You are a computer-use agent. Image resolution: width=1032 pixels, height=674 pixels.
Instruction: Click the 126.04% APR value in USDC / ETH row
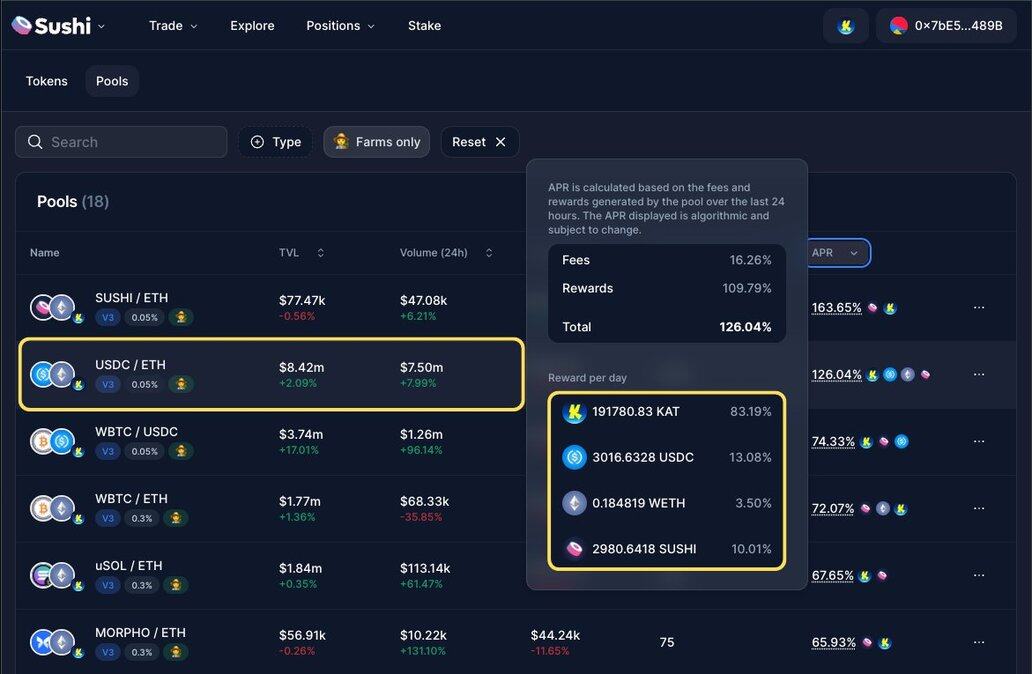837,375
